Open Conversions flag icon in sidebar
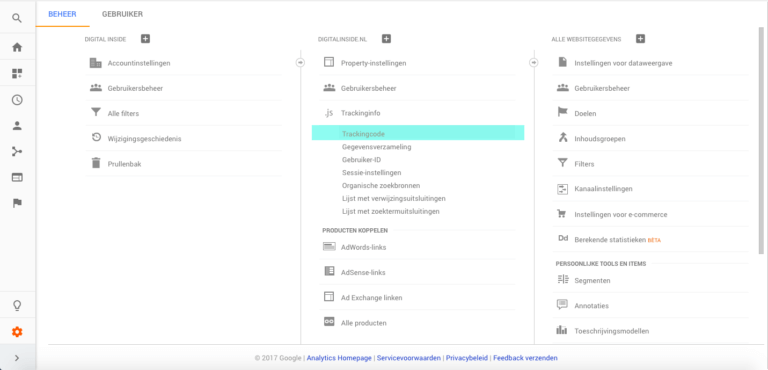The width and height of the screenshot is (768, 370). point(17,203)
